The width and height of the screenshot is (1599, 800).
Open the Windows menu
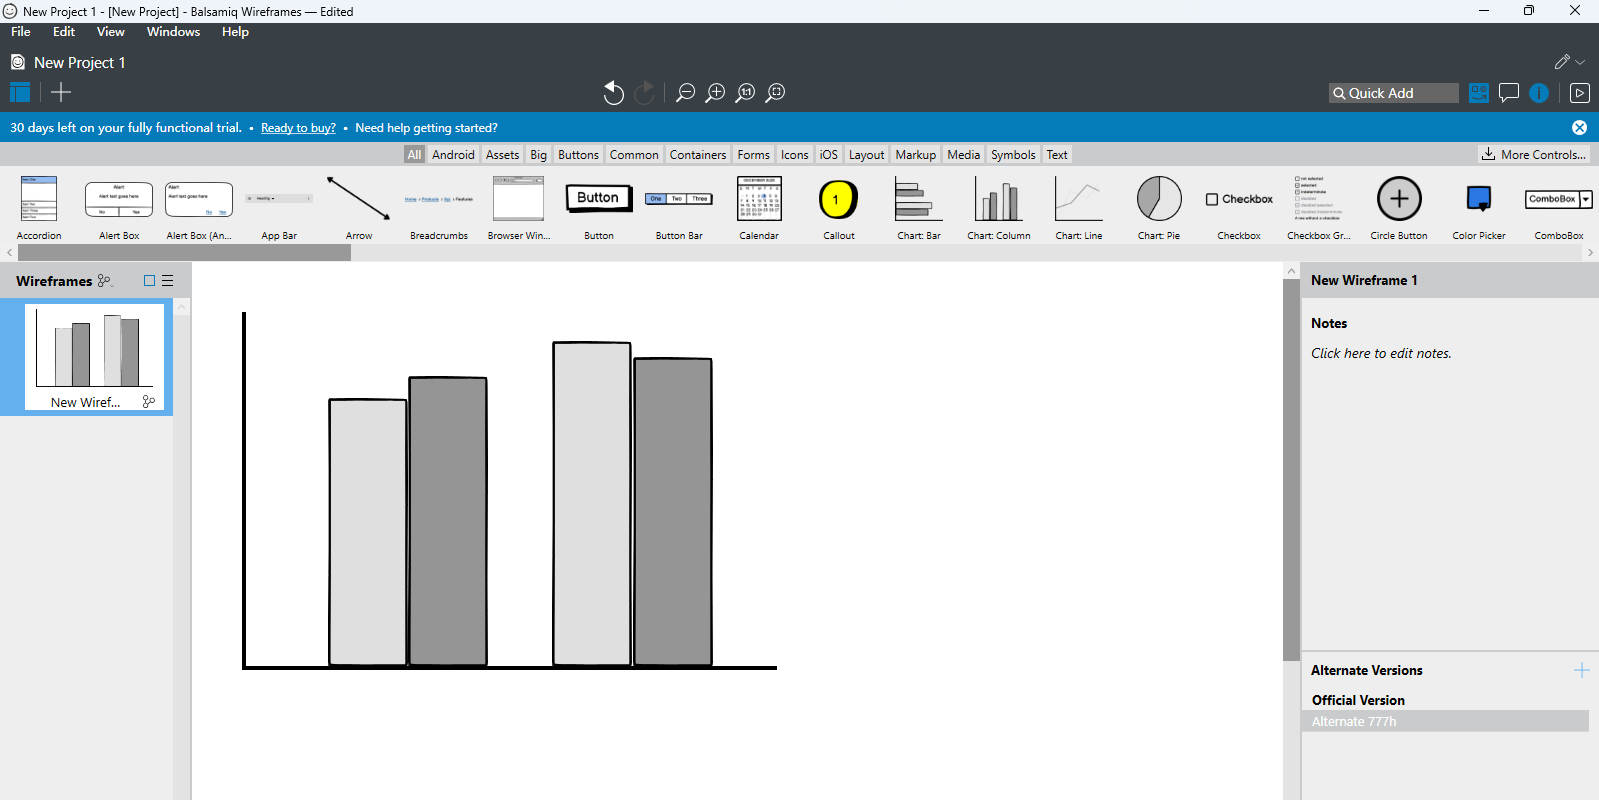[173, 32]
